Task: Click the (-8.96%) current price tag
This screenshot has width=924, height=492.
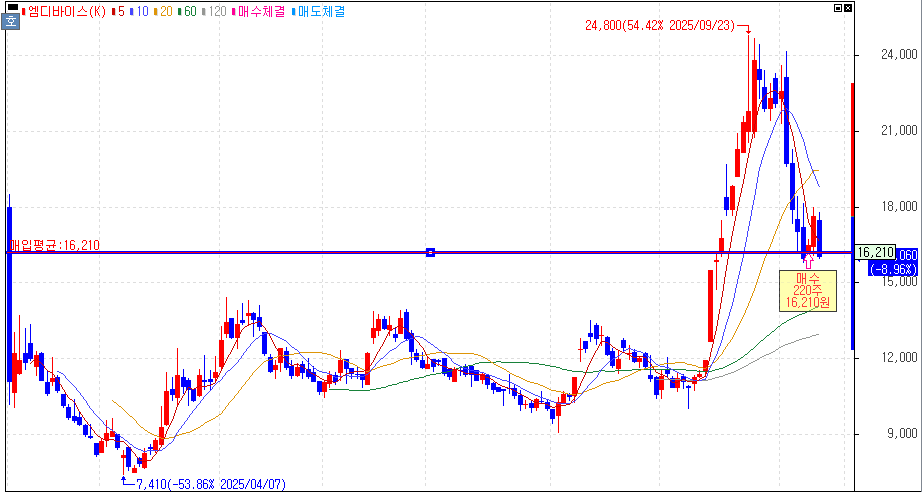Action: 894,269
